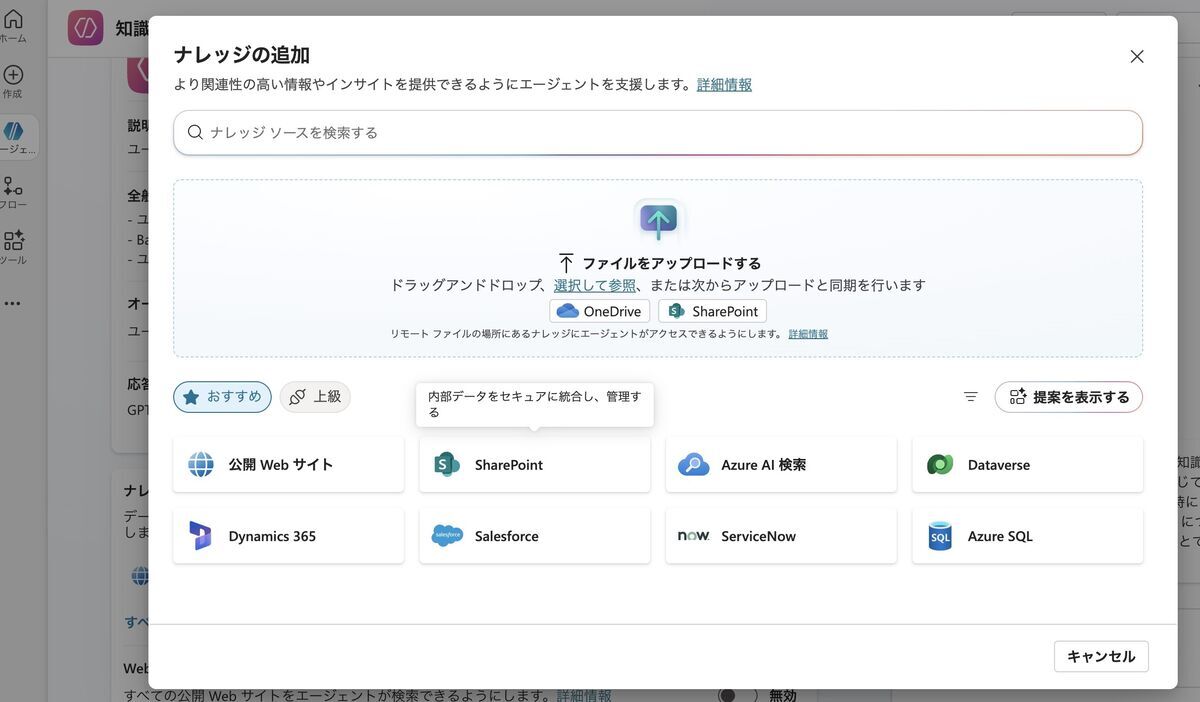The image size is (1200, 702).
Task: Toggle the Web search 無効 switch
Action: [x=737, y=695]
